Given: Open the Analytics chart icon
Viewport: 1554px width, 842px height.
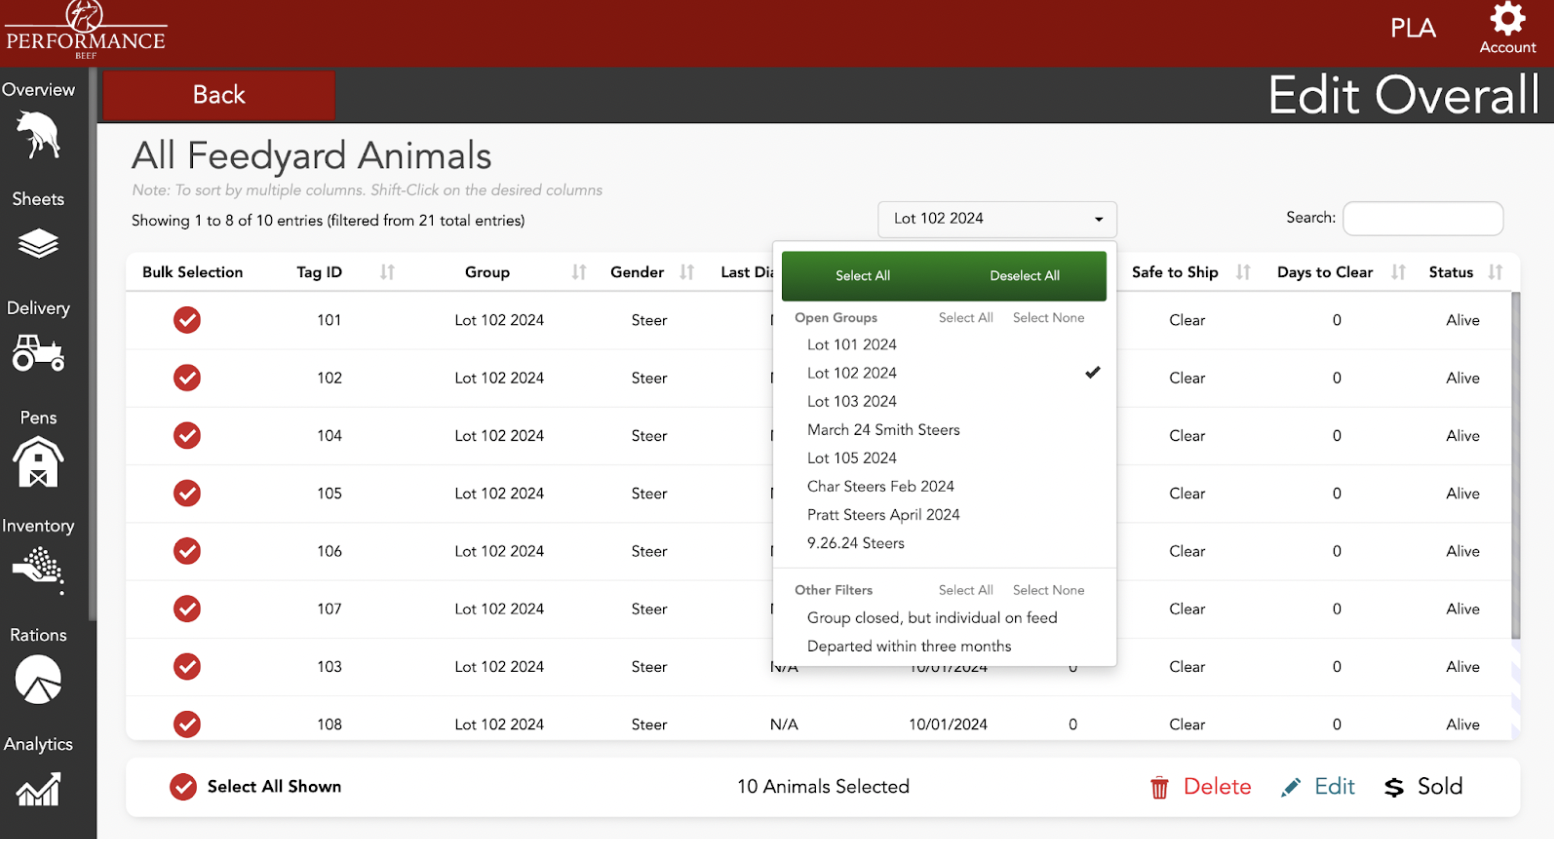Looking at the screenshot, I should click(40, 790).
